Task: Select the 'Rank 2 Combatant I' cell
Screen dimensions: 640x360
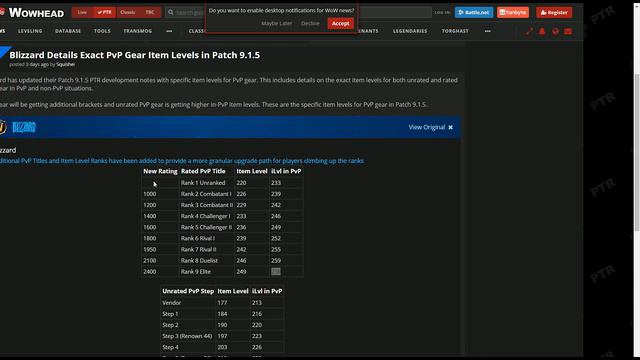Action: 206,194
